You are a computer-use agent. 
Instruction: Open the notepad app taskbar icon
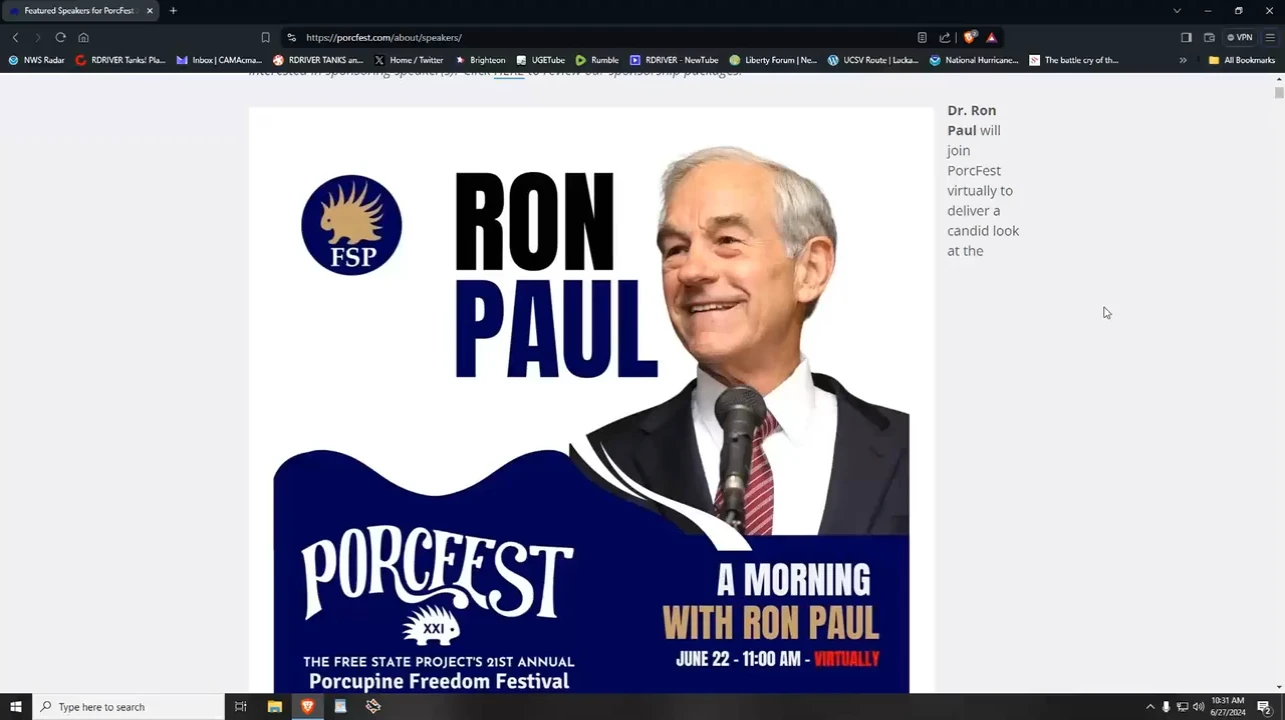click(x=340, y=707)
